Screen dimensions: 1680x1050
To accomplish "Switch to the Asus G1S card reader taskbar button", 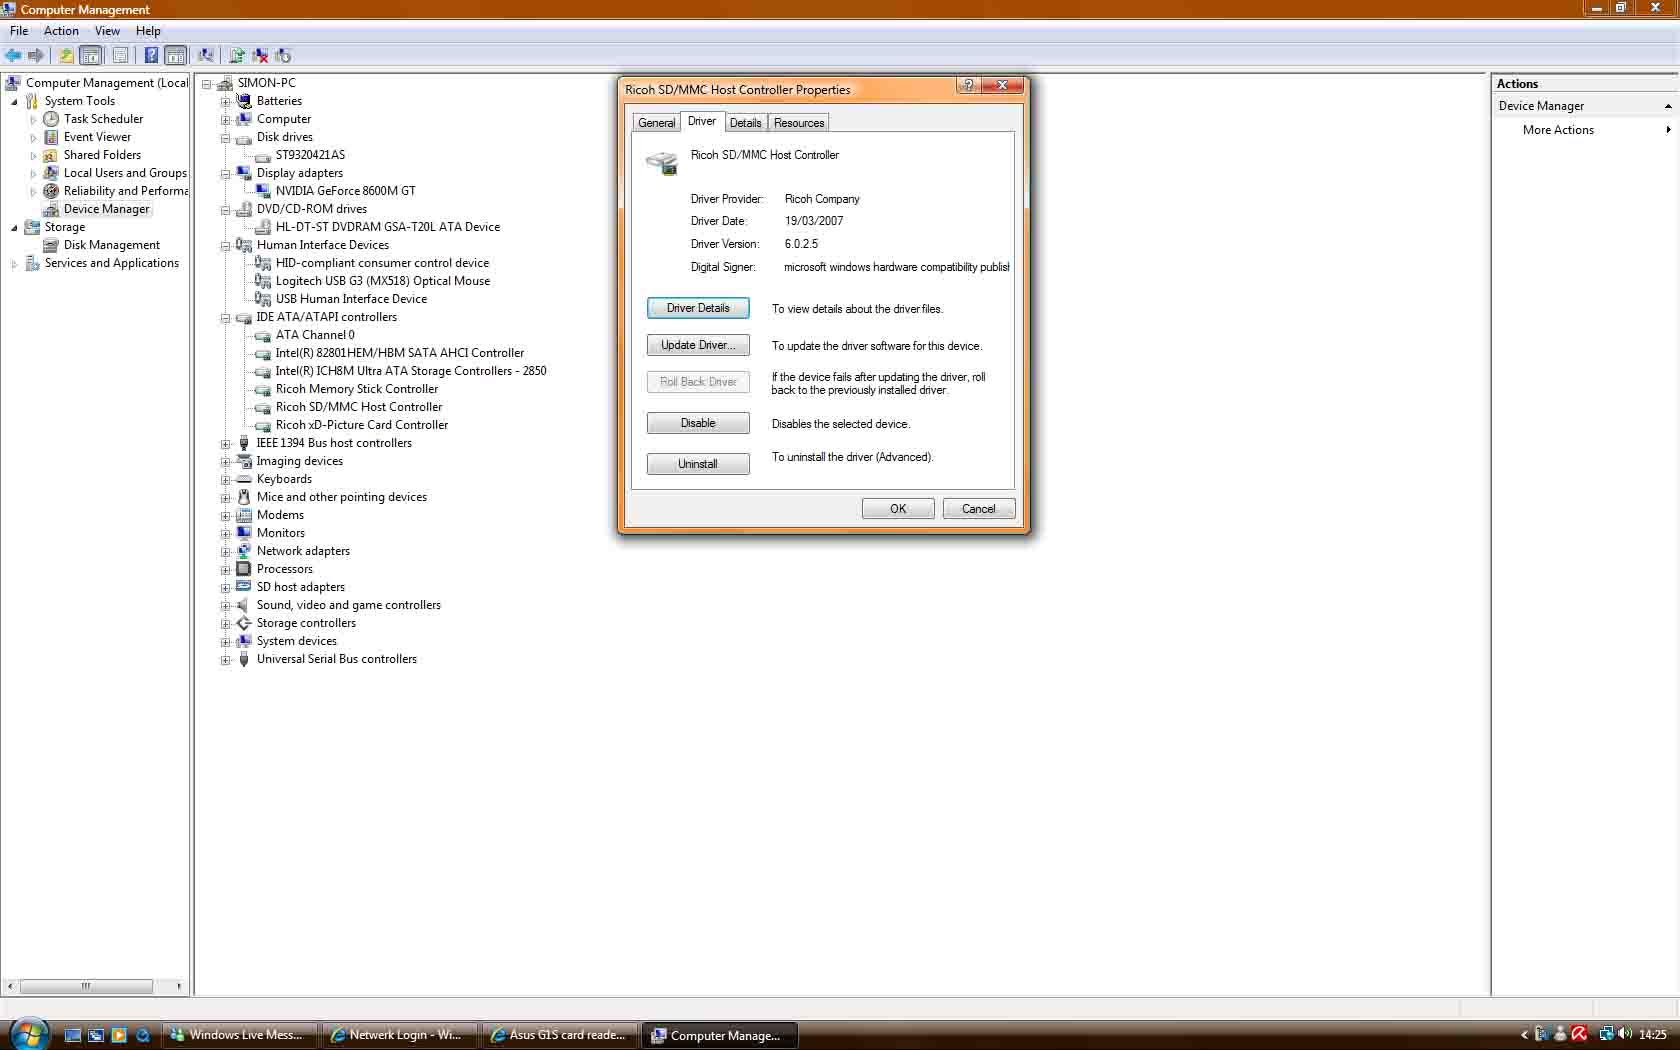I will tap(560, 1035).
